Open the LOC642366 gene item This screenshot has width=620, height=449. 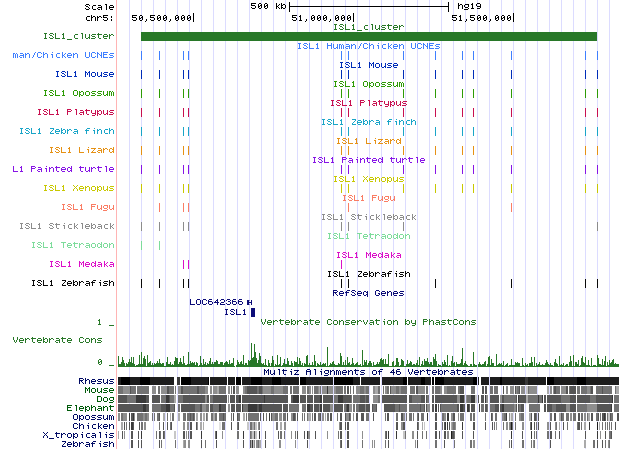pyautogui.click(x=216, y=302)
